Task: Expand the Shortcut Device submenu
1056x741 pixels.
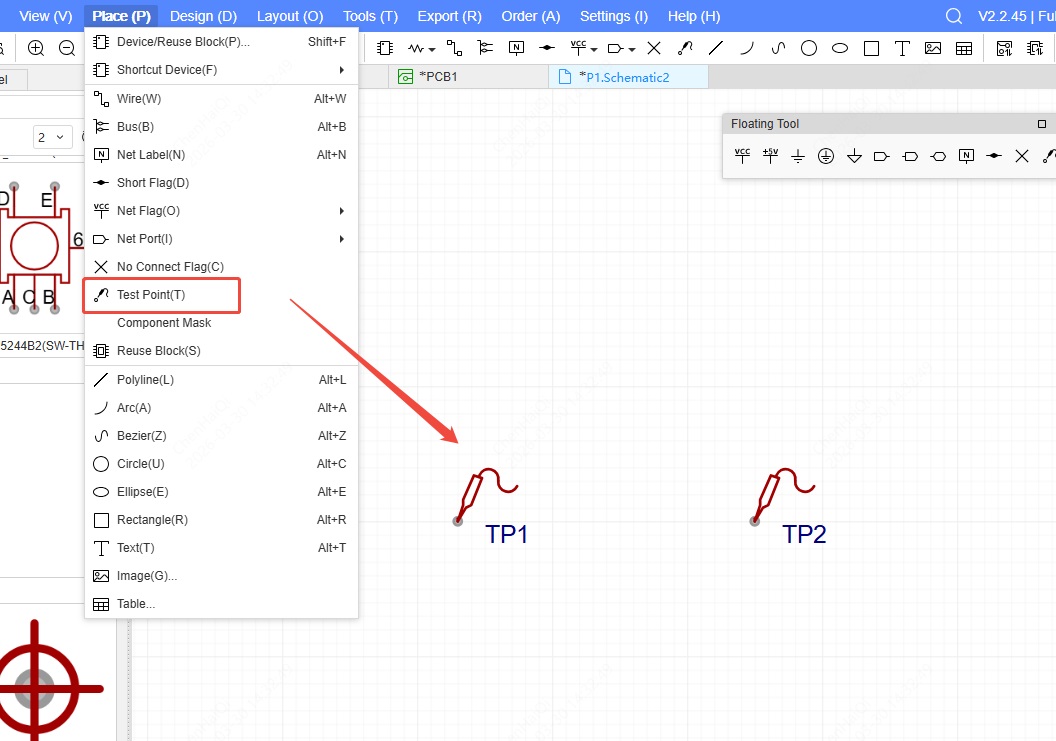Action: click(x=220, y=70)
